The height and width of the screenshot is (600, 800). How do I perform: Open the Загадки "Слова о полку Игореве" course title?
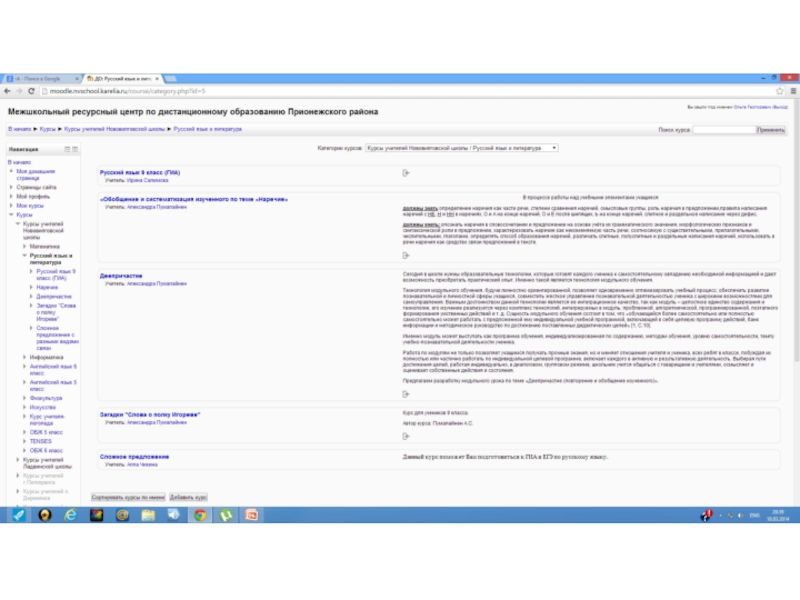[150, 414]
